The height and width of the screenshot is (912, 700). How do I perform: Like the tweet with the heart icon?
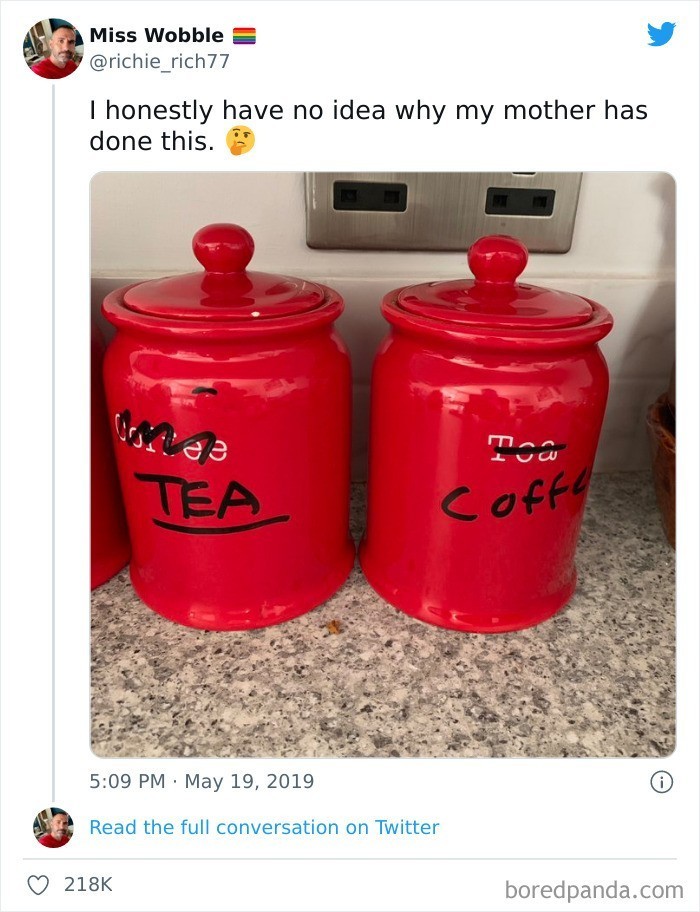[x=38, y=885]
